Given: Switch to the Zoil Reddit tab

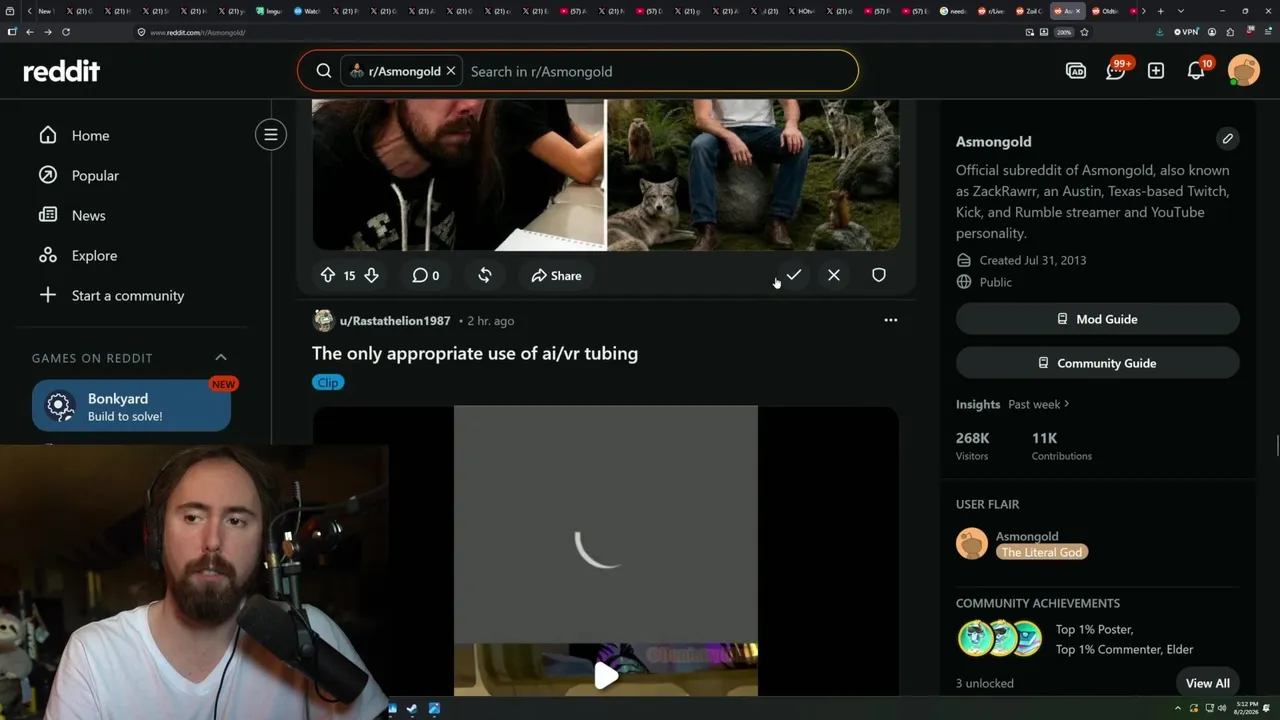Looking at the screenshot, I should pos(1030,11).
